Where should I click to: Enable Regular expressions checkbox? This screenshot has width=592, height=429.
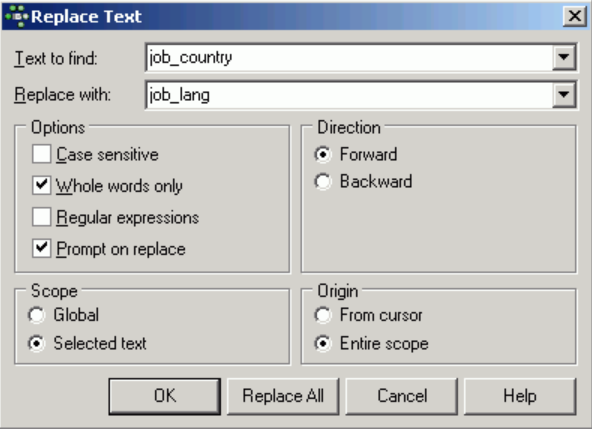(42, 217)
